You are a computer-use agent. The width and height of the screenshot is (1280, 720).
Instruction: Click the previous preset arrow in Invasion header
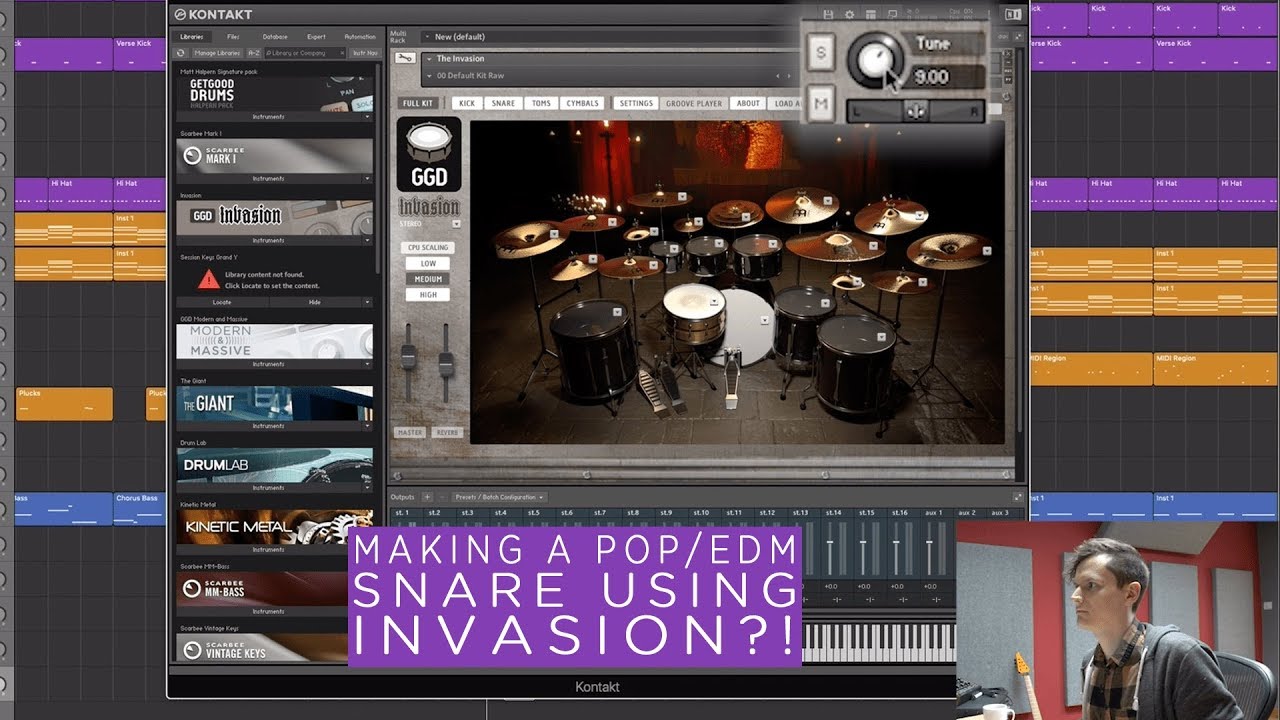click(x=777, y=76)
